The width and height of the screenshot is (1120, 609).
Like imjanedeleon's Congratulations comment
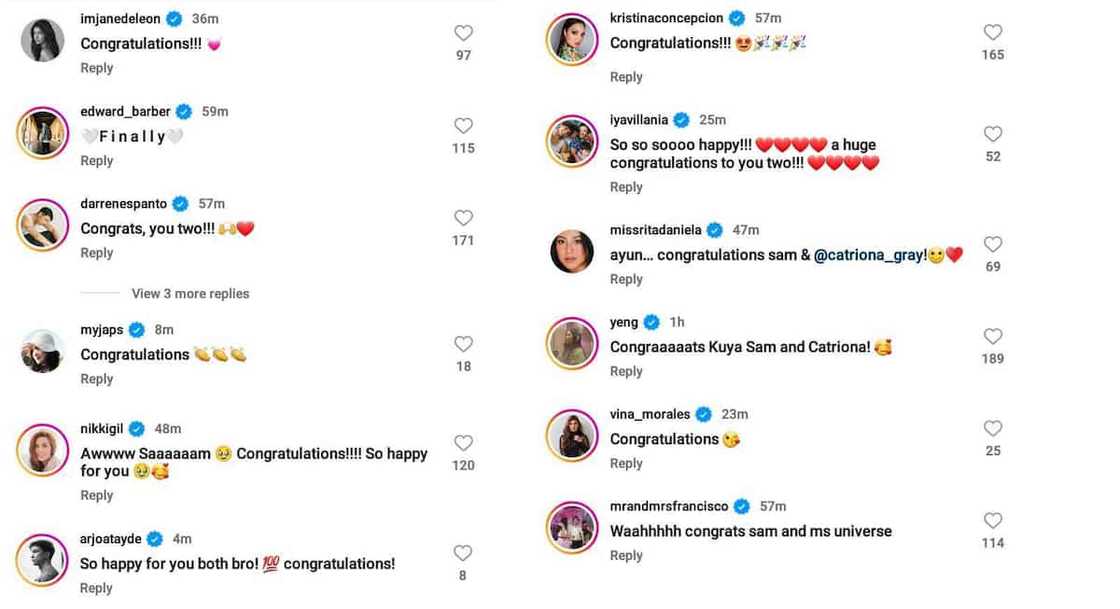click(x=463, y=33)
